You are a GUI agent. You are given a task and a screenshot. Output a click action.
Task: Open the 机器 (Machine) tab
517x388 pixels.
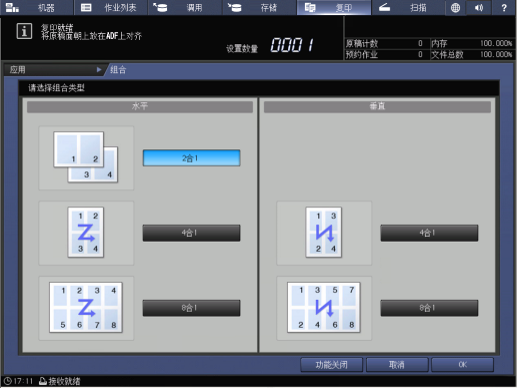tap(37, 7)
